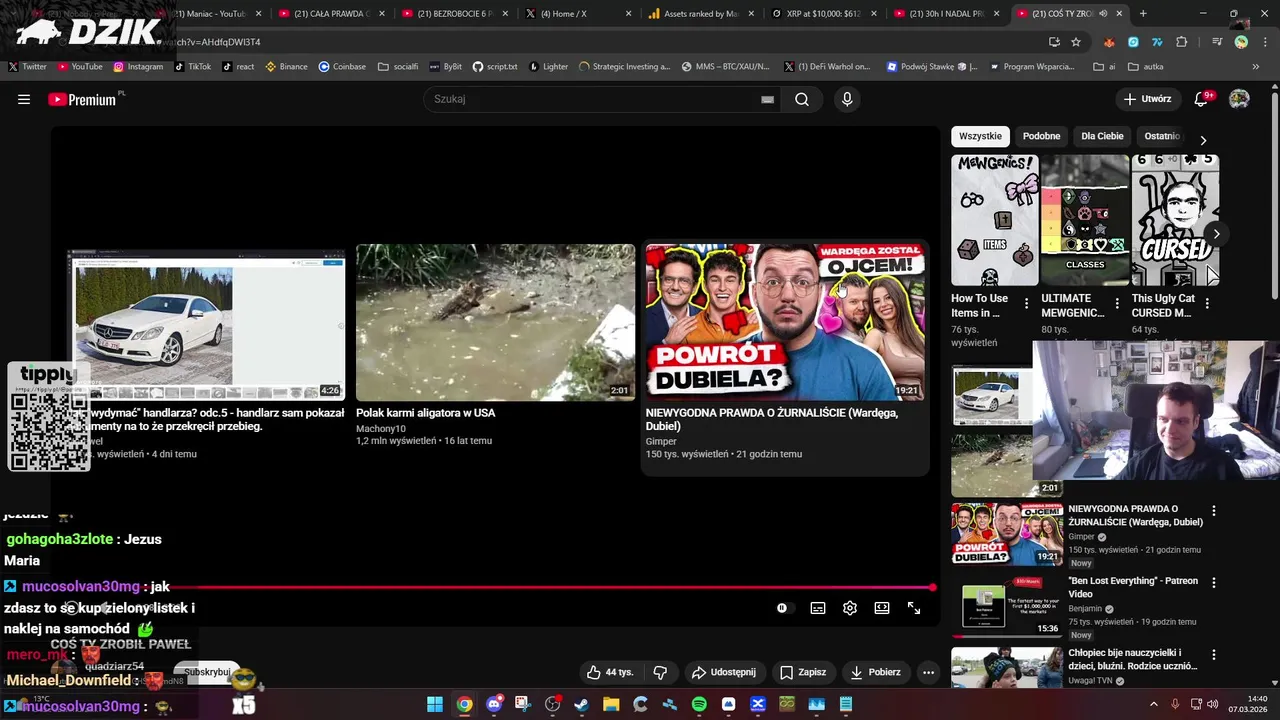Open Discord from the taskbar
Screen dimensions: 1280x720
coord(494,705)
